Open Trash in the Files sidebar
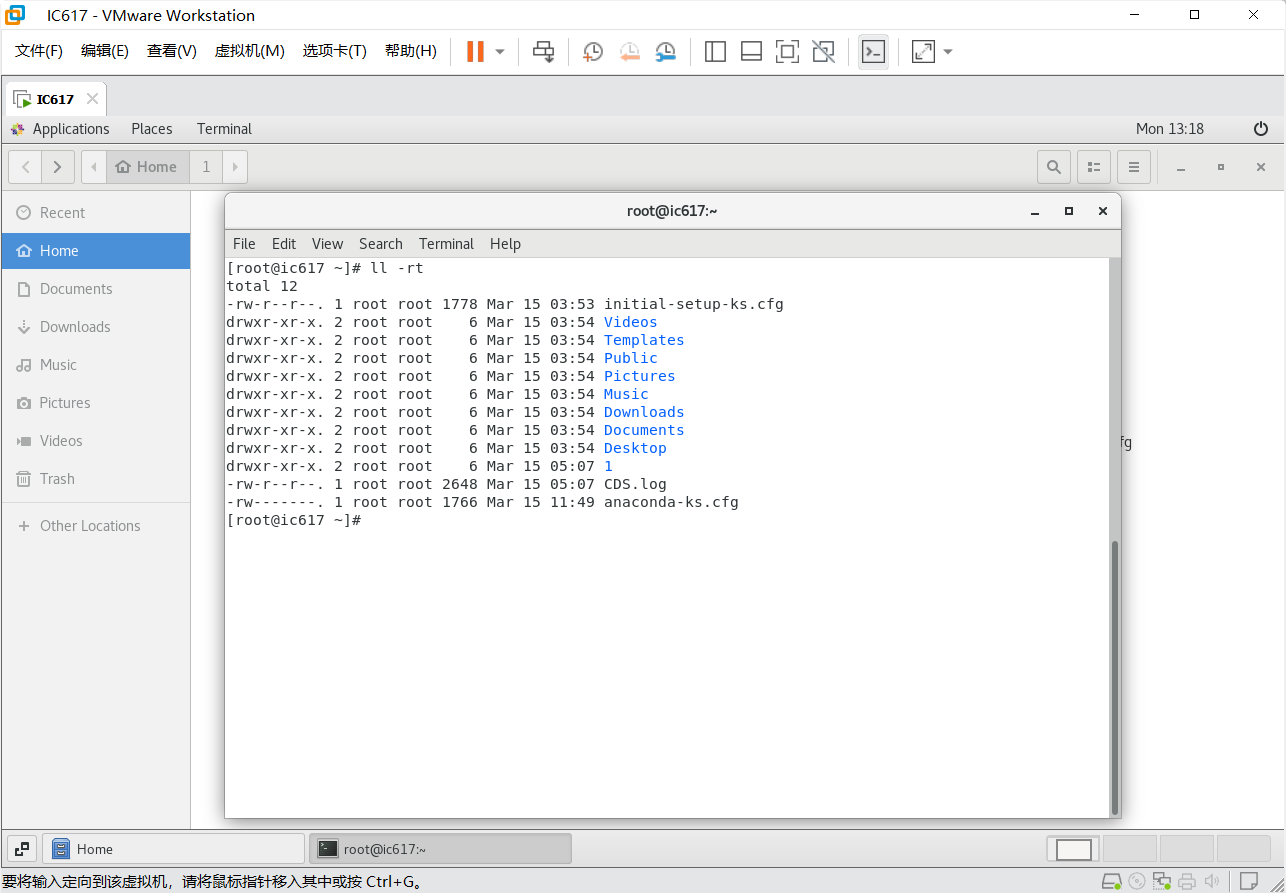Image resolution: width=1286 pixels, height=893 pixels. (95, 479)
